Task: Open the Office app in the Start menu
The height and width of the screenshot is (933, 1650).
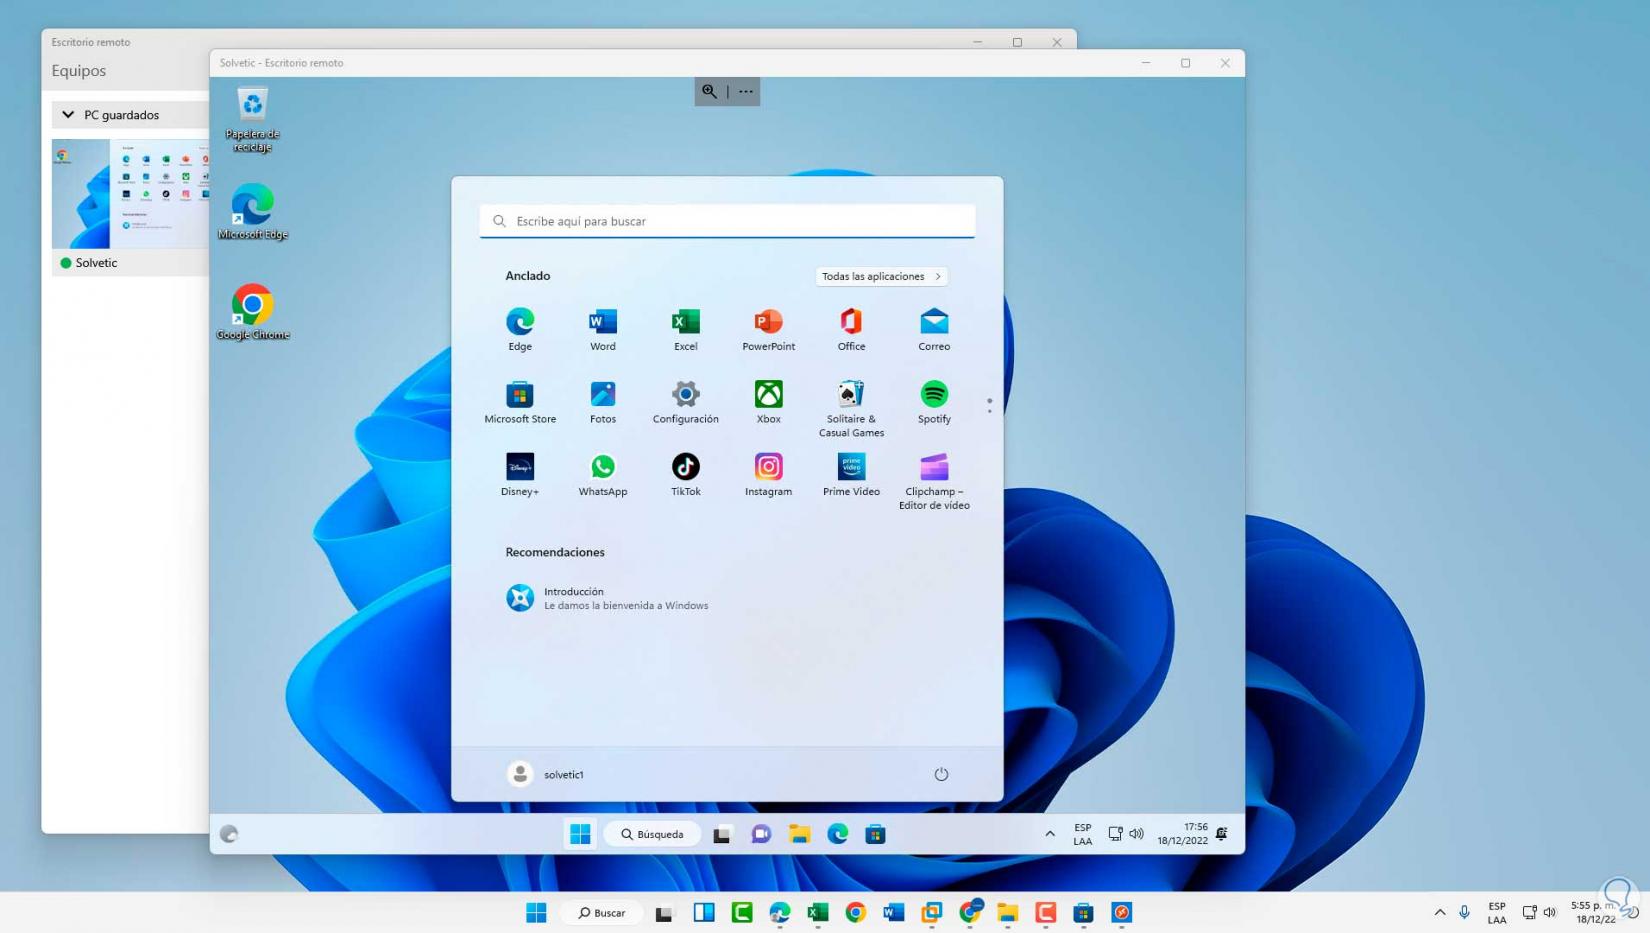Action: point(851,329)
